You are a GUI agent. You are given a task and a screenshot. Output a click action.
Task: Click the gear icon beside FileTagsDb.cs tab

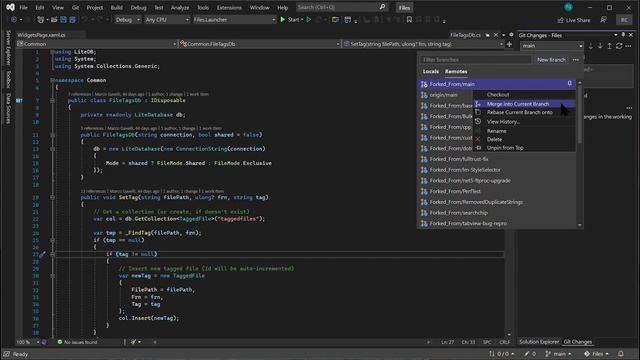[511, 35]
